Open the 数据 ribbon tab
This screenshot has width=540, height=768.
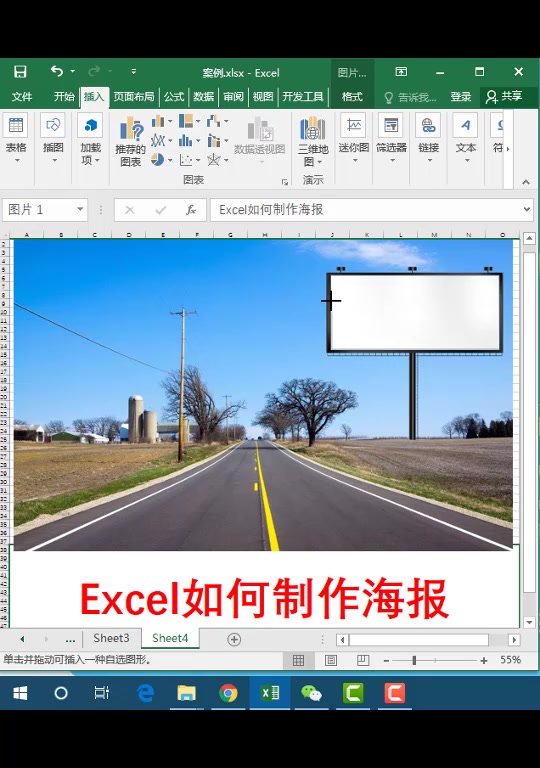(203, 96)
